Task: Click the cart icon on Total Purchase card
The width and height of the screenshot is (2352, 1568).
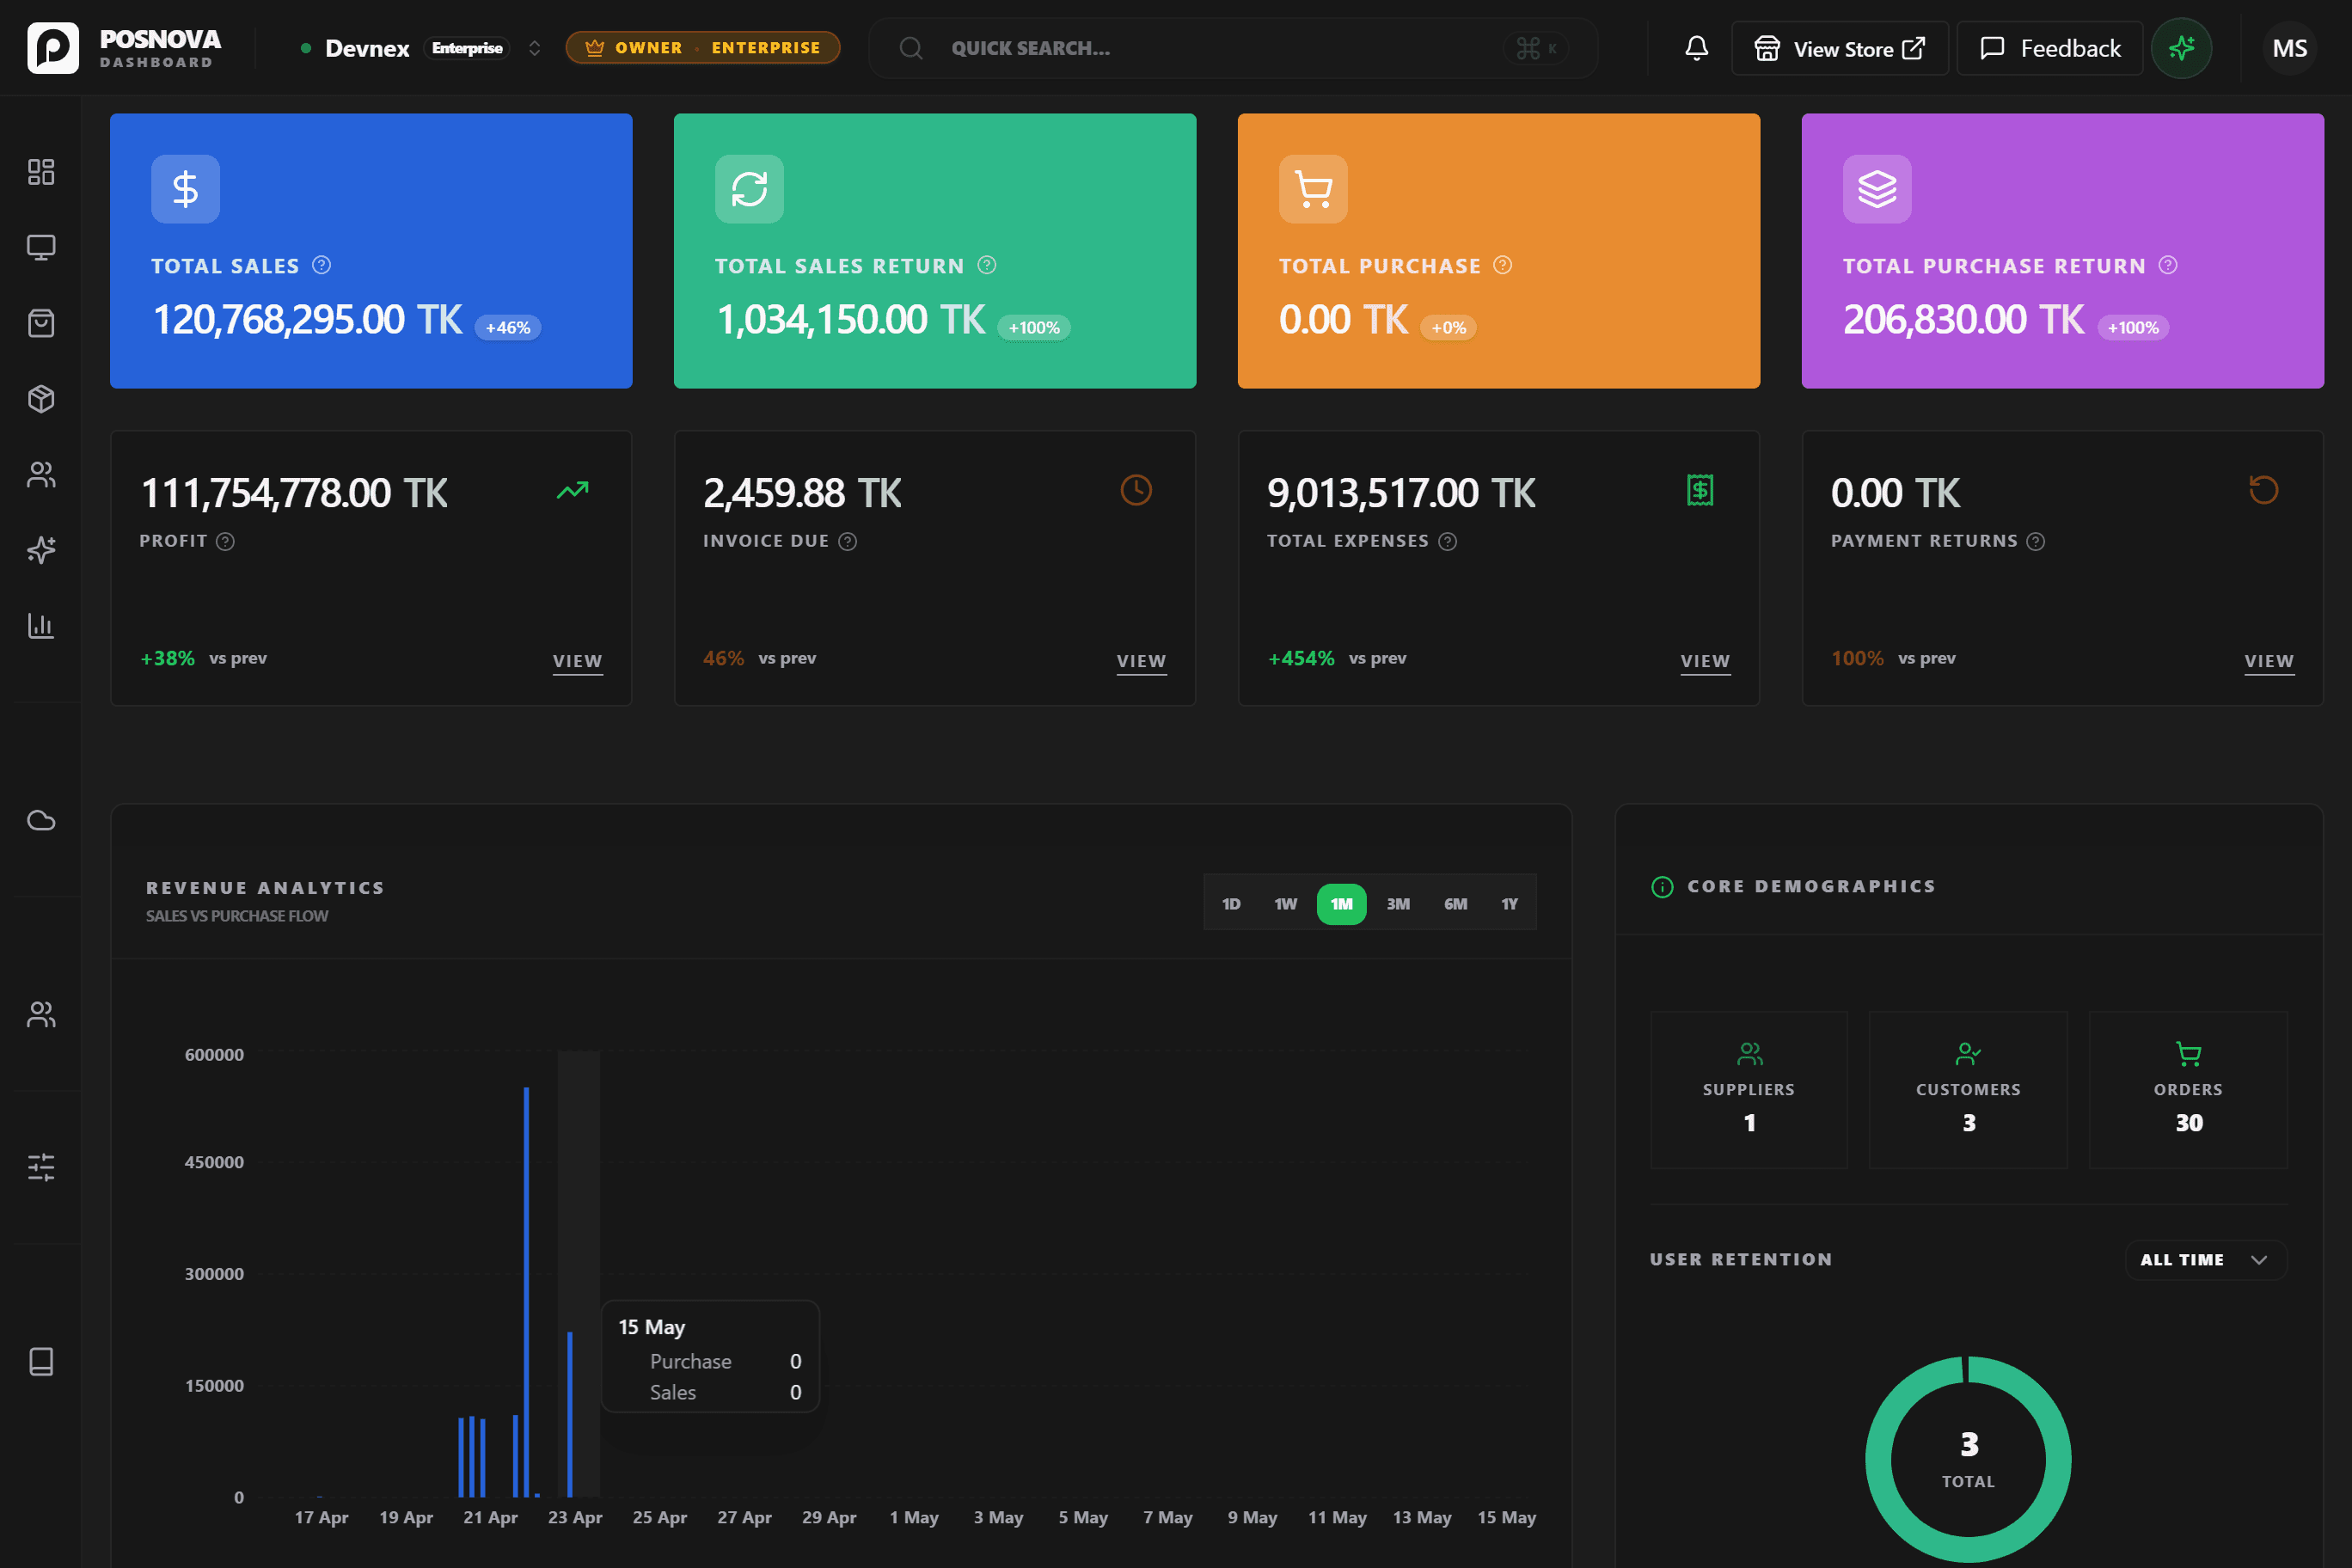Action: pyautogui.click(x=1313, y=189)
